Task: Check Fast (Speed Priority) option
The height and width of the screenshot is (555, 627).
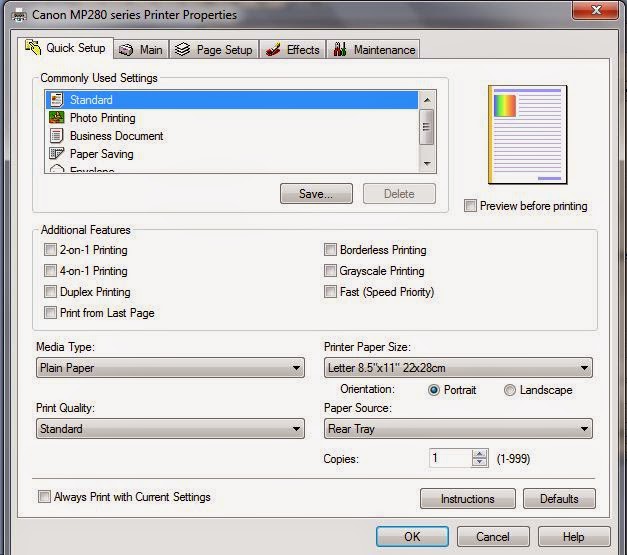Action: 330,291
